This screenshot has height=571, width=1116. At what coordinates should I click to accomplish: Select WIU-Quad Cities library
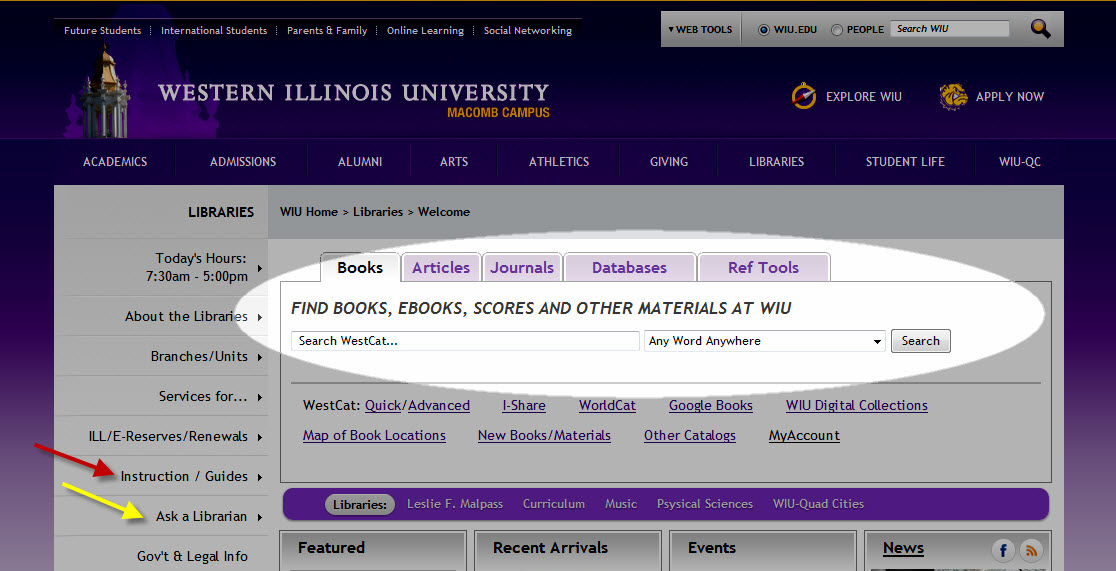[x=818, y=503]
